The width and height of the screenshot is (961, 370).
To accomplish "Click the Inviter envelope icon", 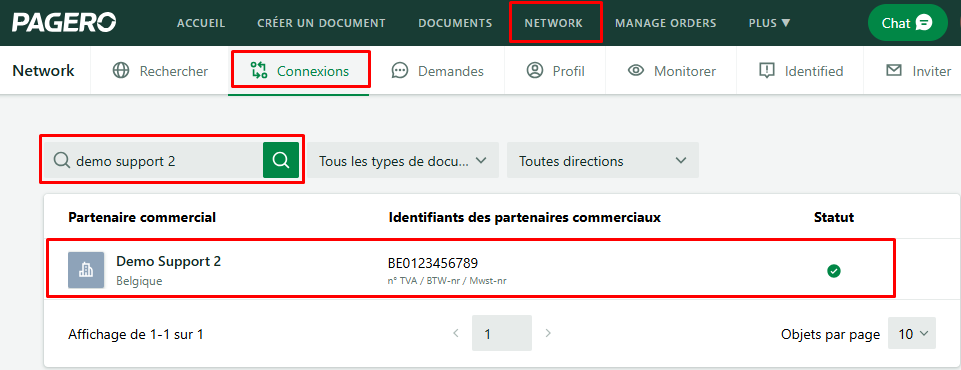I will click(x=894, y=70).
